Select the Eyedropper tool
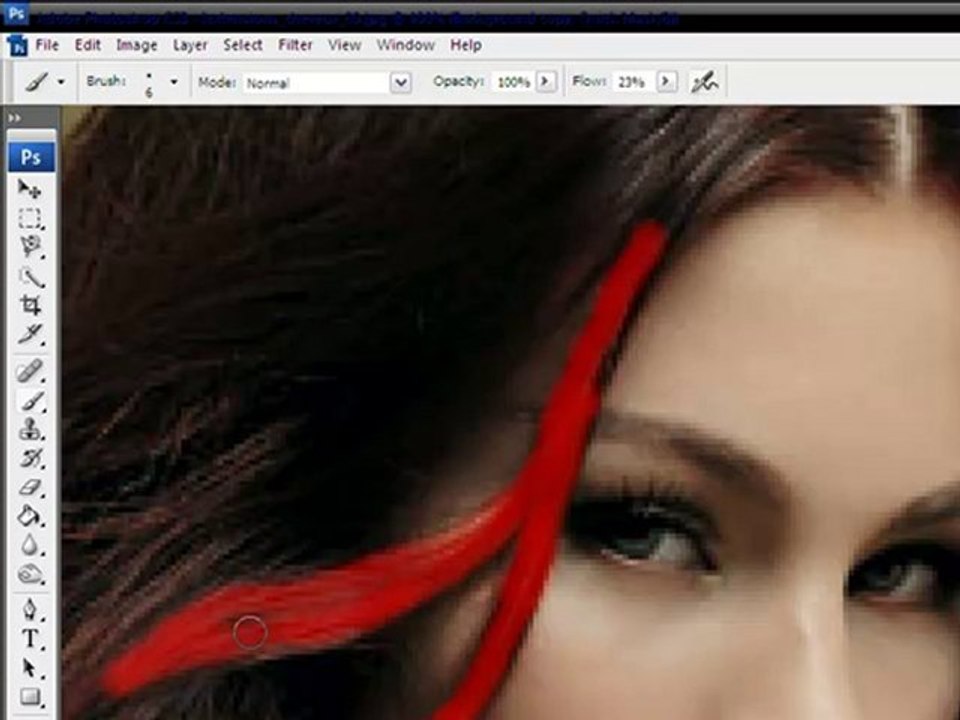Screen dimensions: 960x720 click(x=29, y=334)
